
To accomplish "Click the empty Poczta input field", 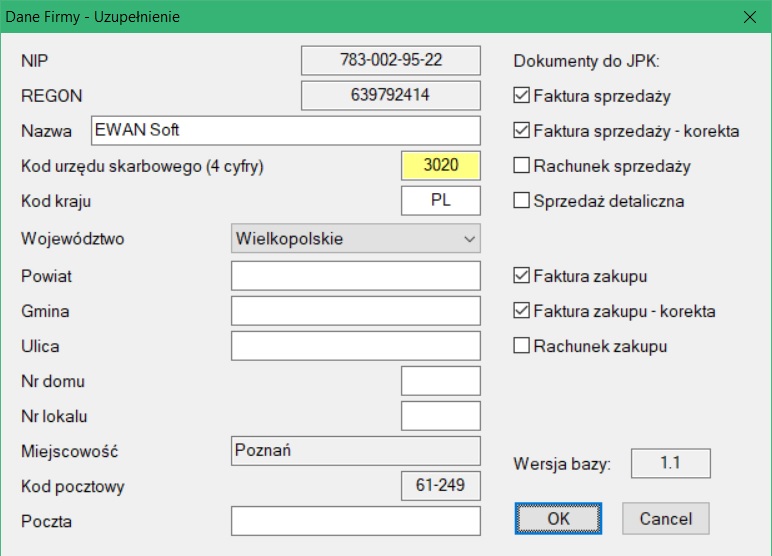I will 355,521.
